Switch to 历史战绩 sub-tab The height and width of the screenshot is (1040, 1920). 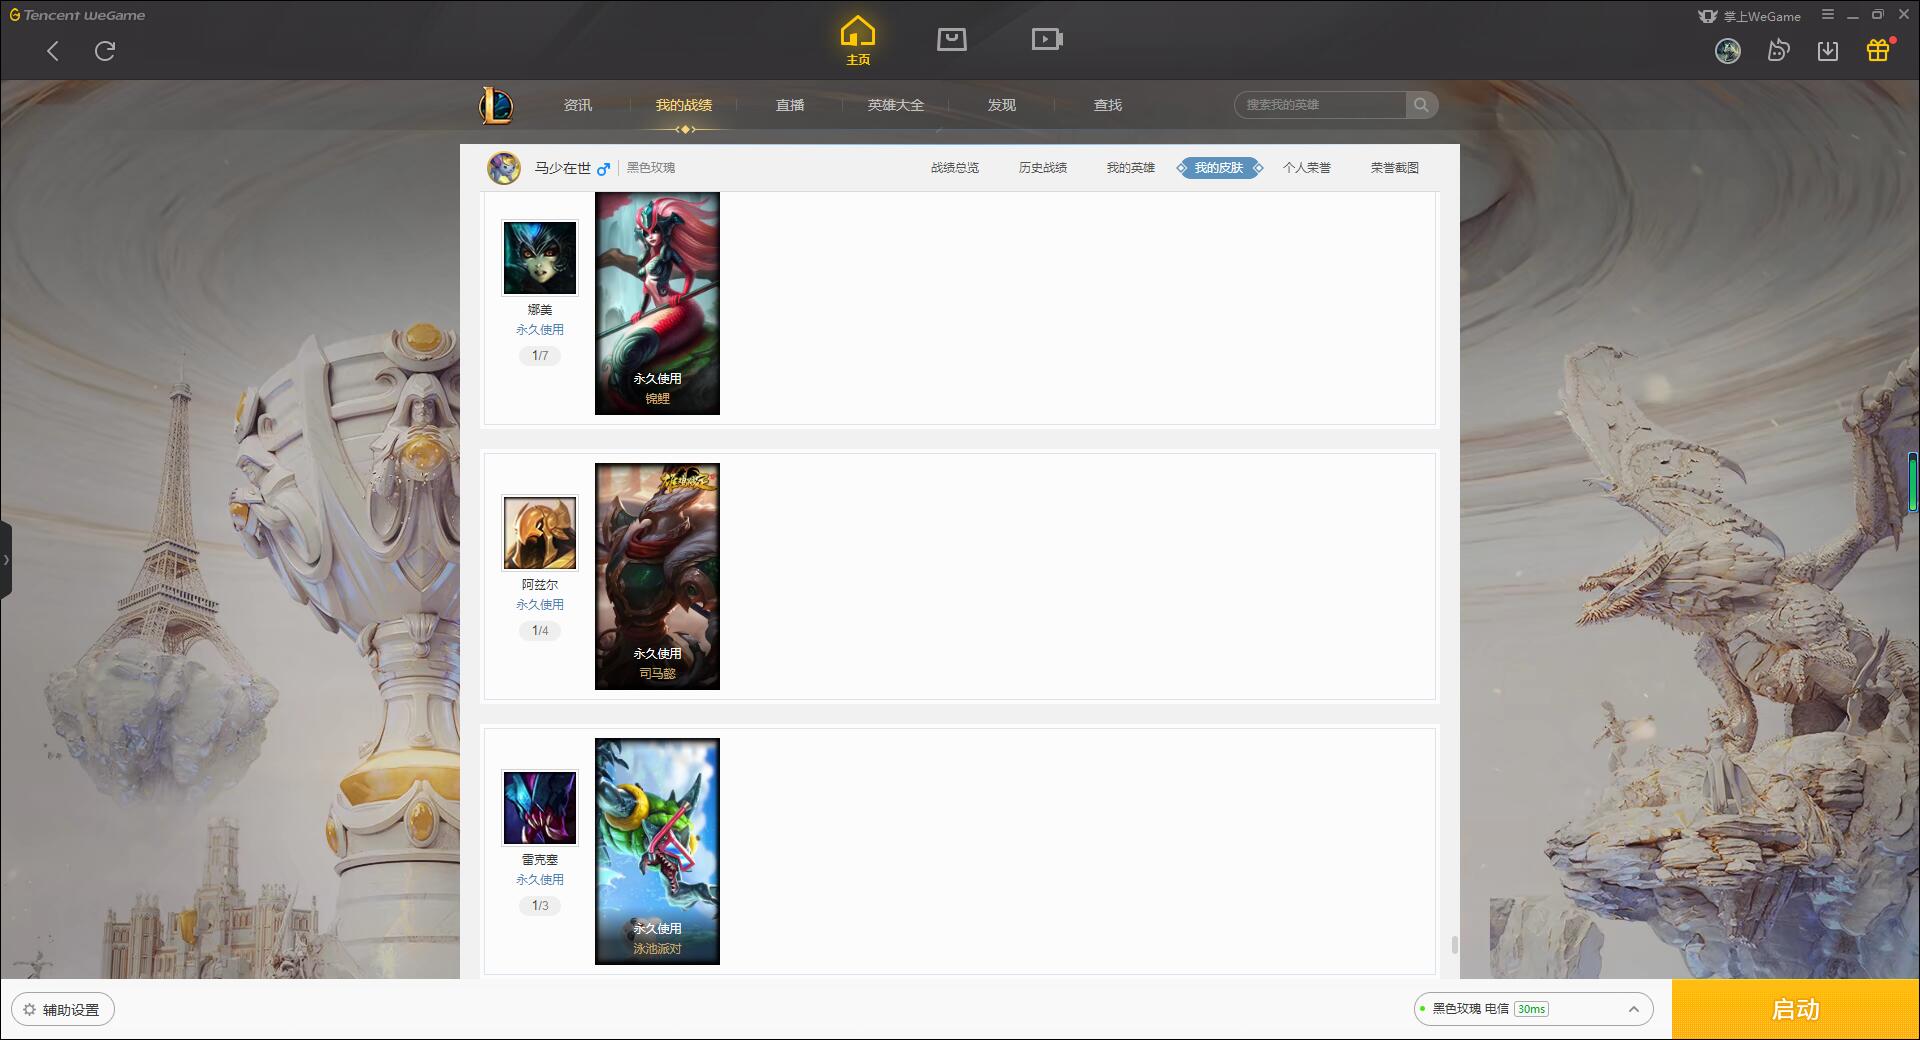click(1043, 168)
